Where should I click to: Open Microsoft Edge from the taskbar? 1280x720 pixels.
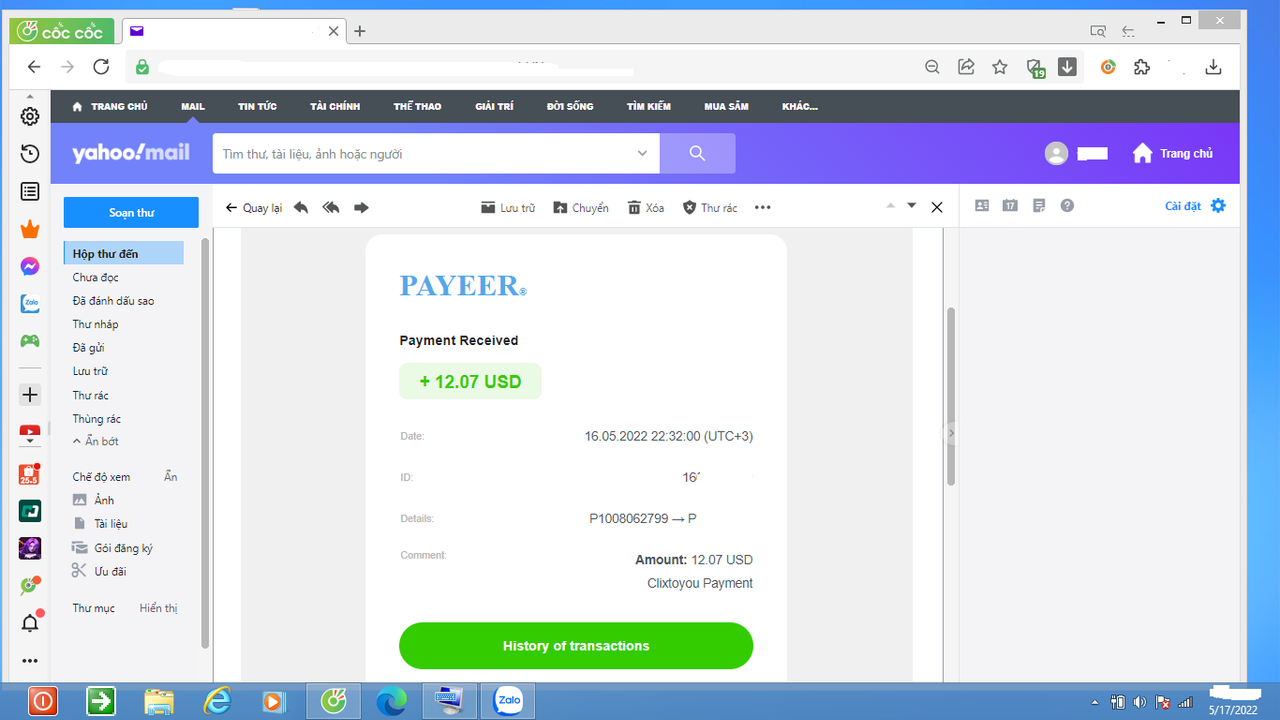pyautogui.click(x=391, y=702)
